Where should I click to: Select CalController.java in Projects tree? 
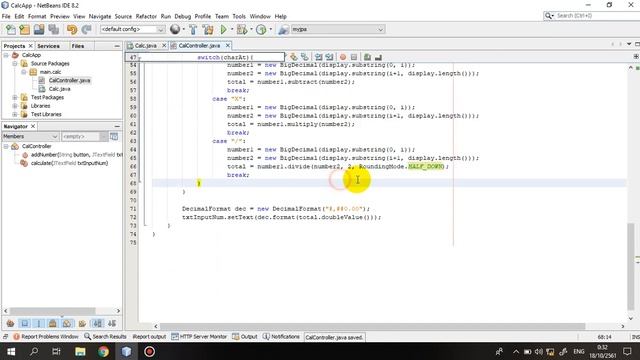pos(69,80)
